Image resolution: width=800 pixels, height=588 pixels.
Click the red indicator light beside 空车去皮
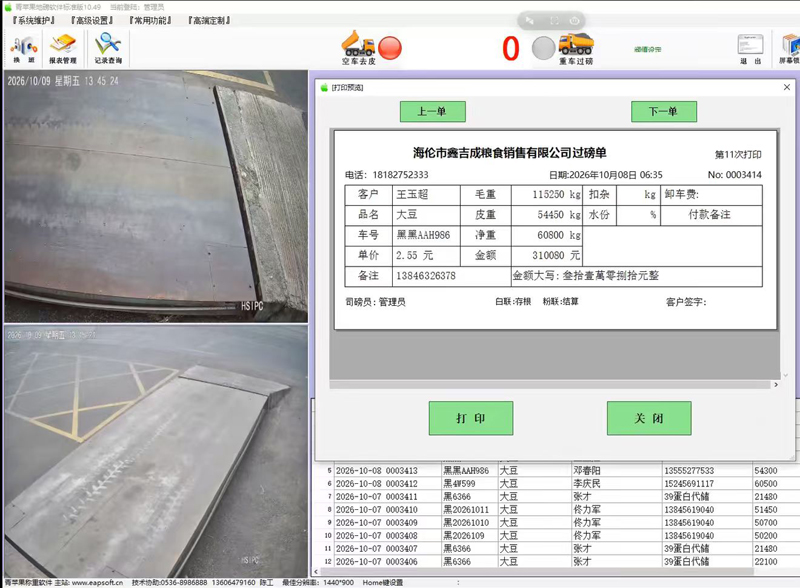[390, 48]
